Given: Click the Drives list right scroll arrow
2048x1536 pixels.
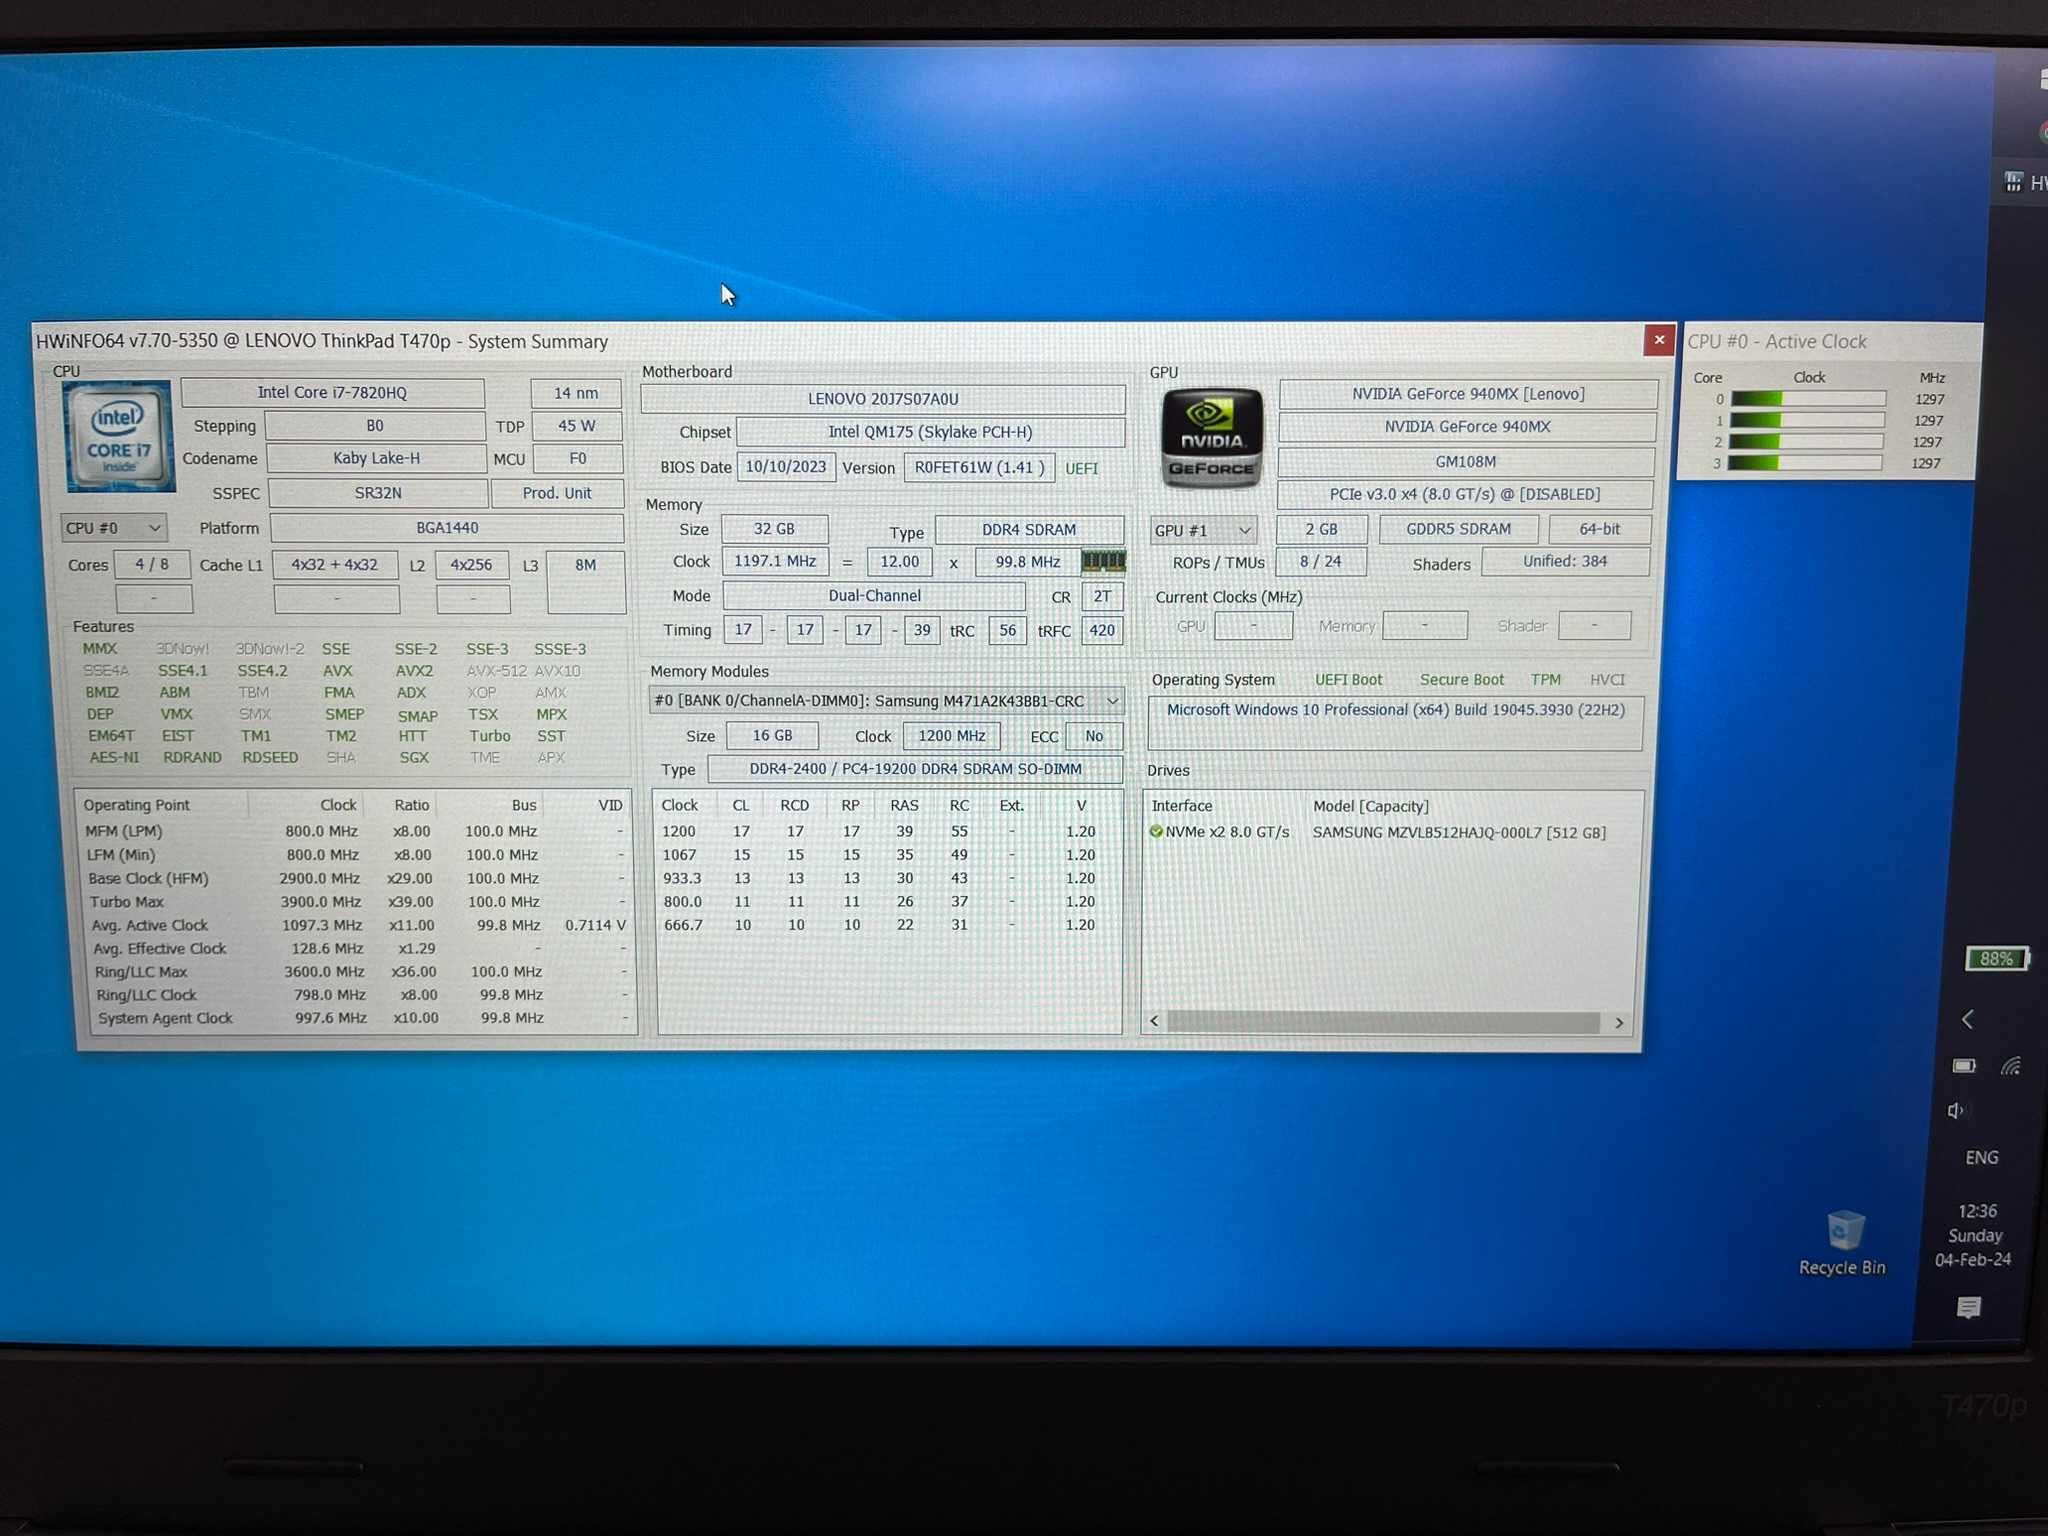Looking at the screenshot, I should pyautogui.click(x=1619, y=1023).
